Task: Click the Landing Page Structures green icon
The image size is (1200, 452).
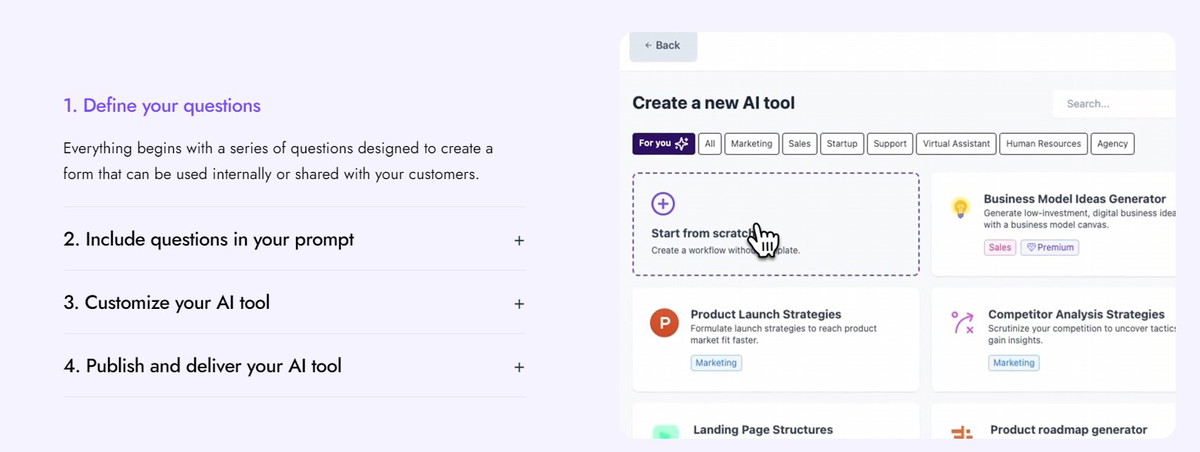Action: click(x=663, y=434)
